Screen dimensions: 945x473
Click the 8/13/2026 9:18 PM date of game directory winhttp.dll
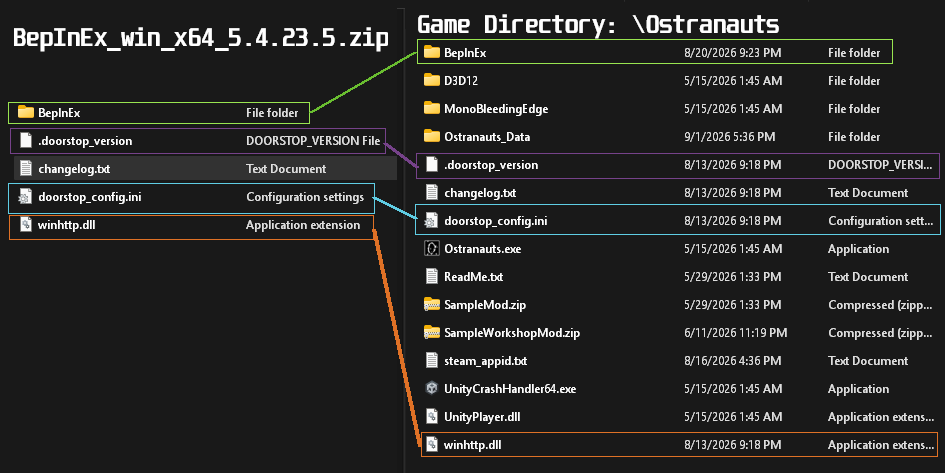click(x=732, y=445)
